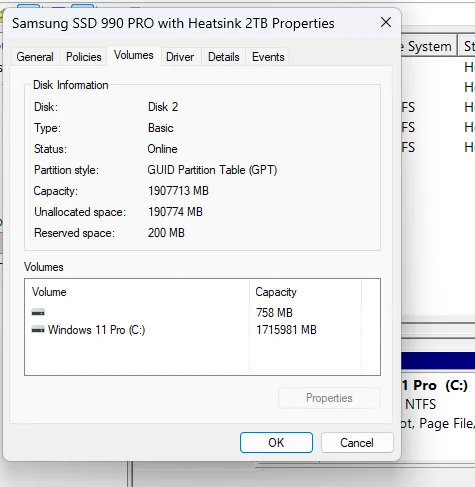Viewport: 475px width, 487px height.
Task: Click the Windows 11 Pro (C:) drive icon
Action: [x=38, y=330]
